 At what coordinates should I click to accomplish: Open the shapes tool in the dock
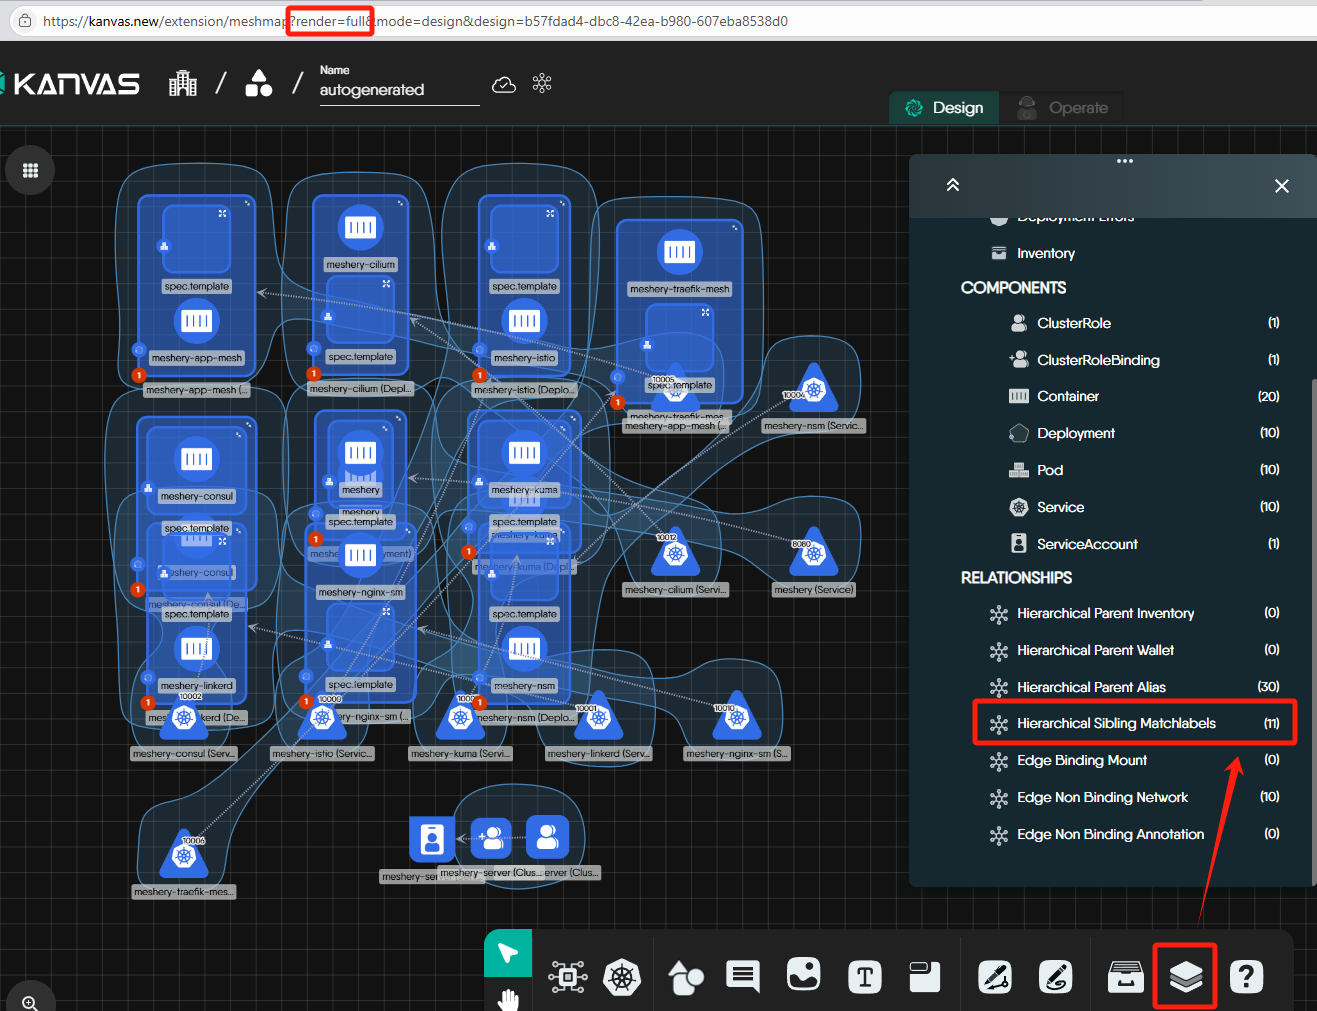click(x=685, y=977)
